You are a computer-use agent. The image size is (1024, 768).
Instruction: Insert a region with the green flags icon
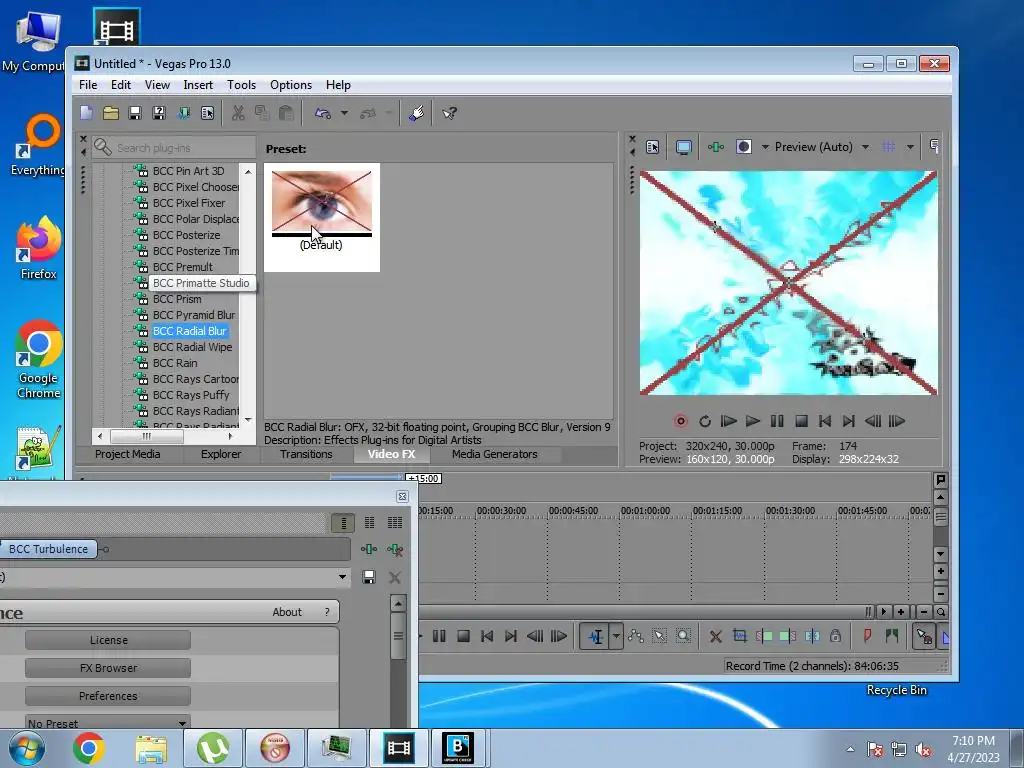891,636
